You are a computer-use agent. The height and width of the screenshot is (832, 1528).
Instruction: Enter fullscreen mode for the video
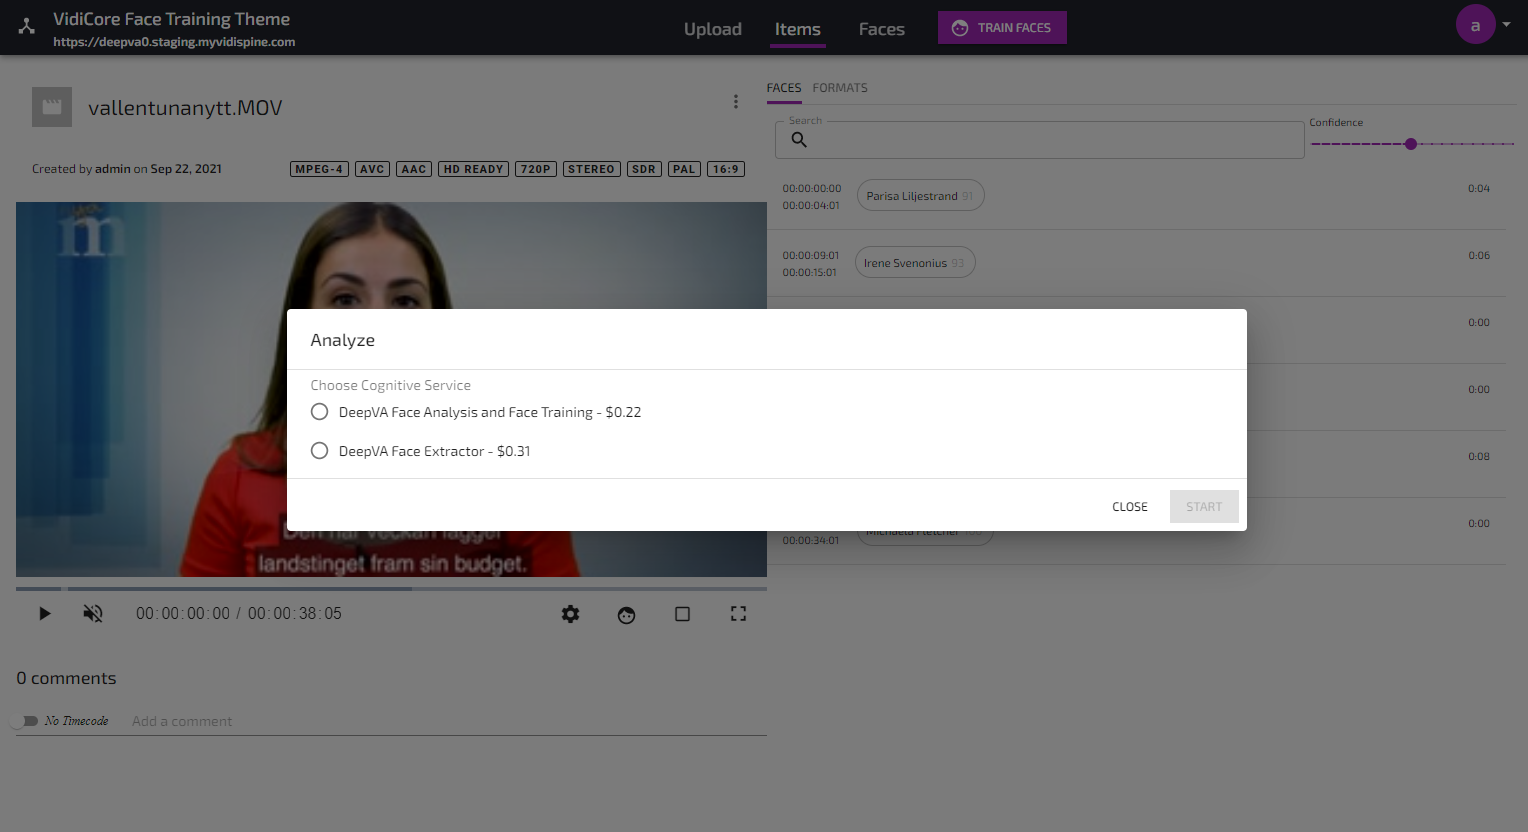pyautogui.click(x=738, y=614)
